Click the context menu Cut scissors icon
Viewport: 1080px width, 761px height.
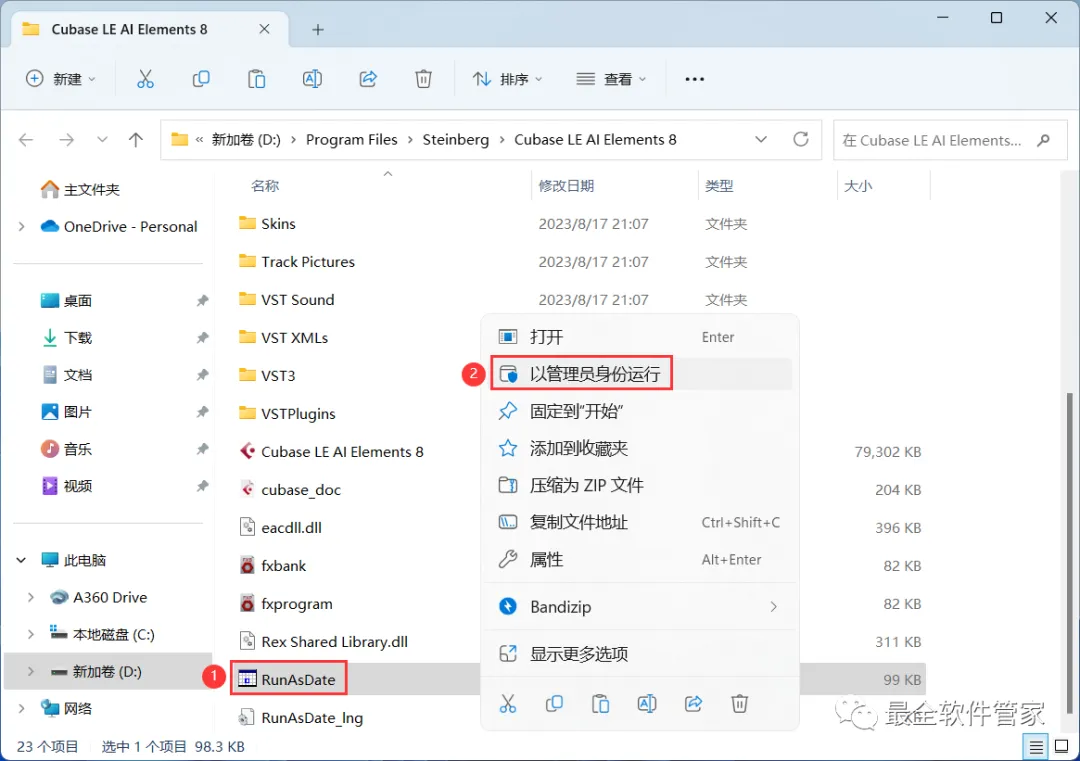(x=508, y=704)
